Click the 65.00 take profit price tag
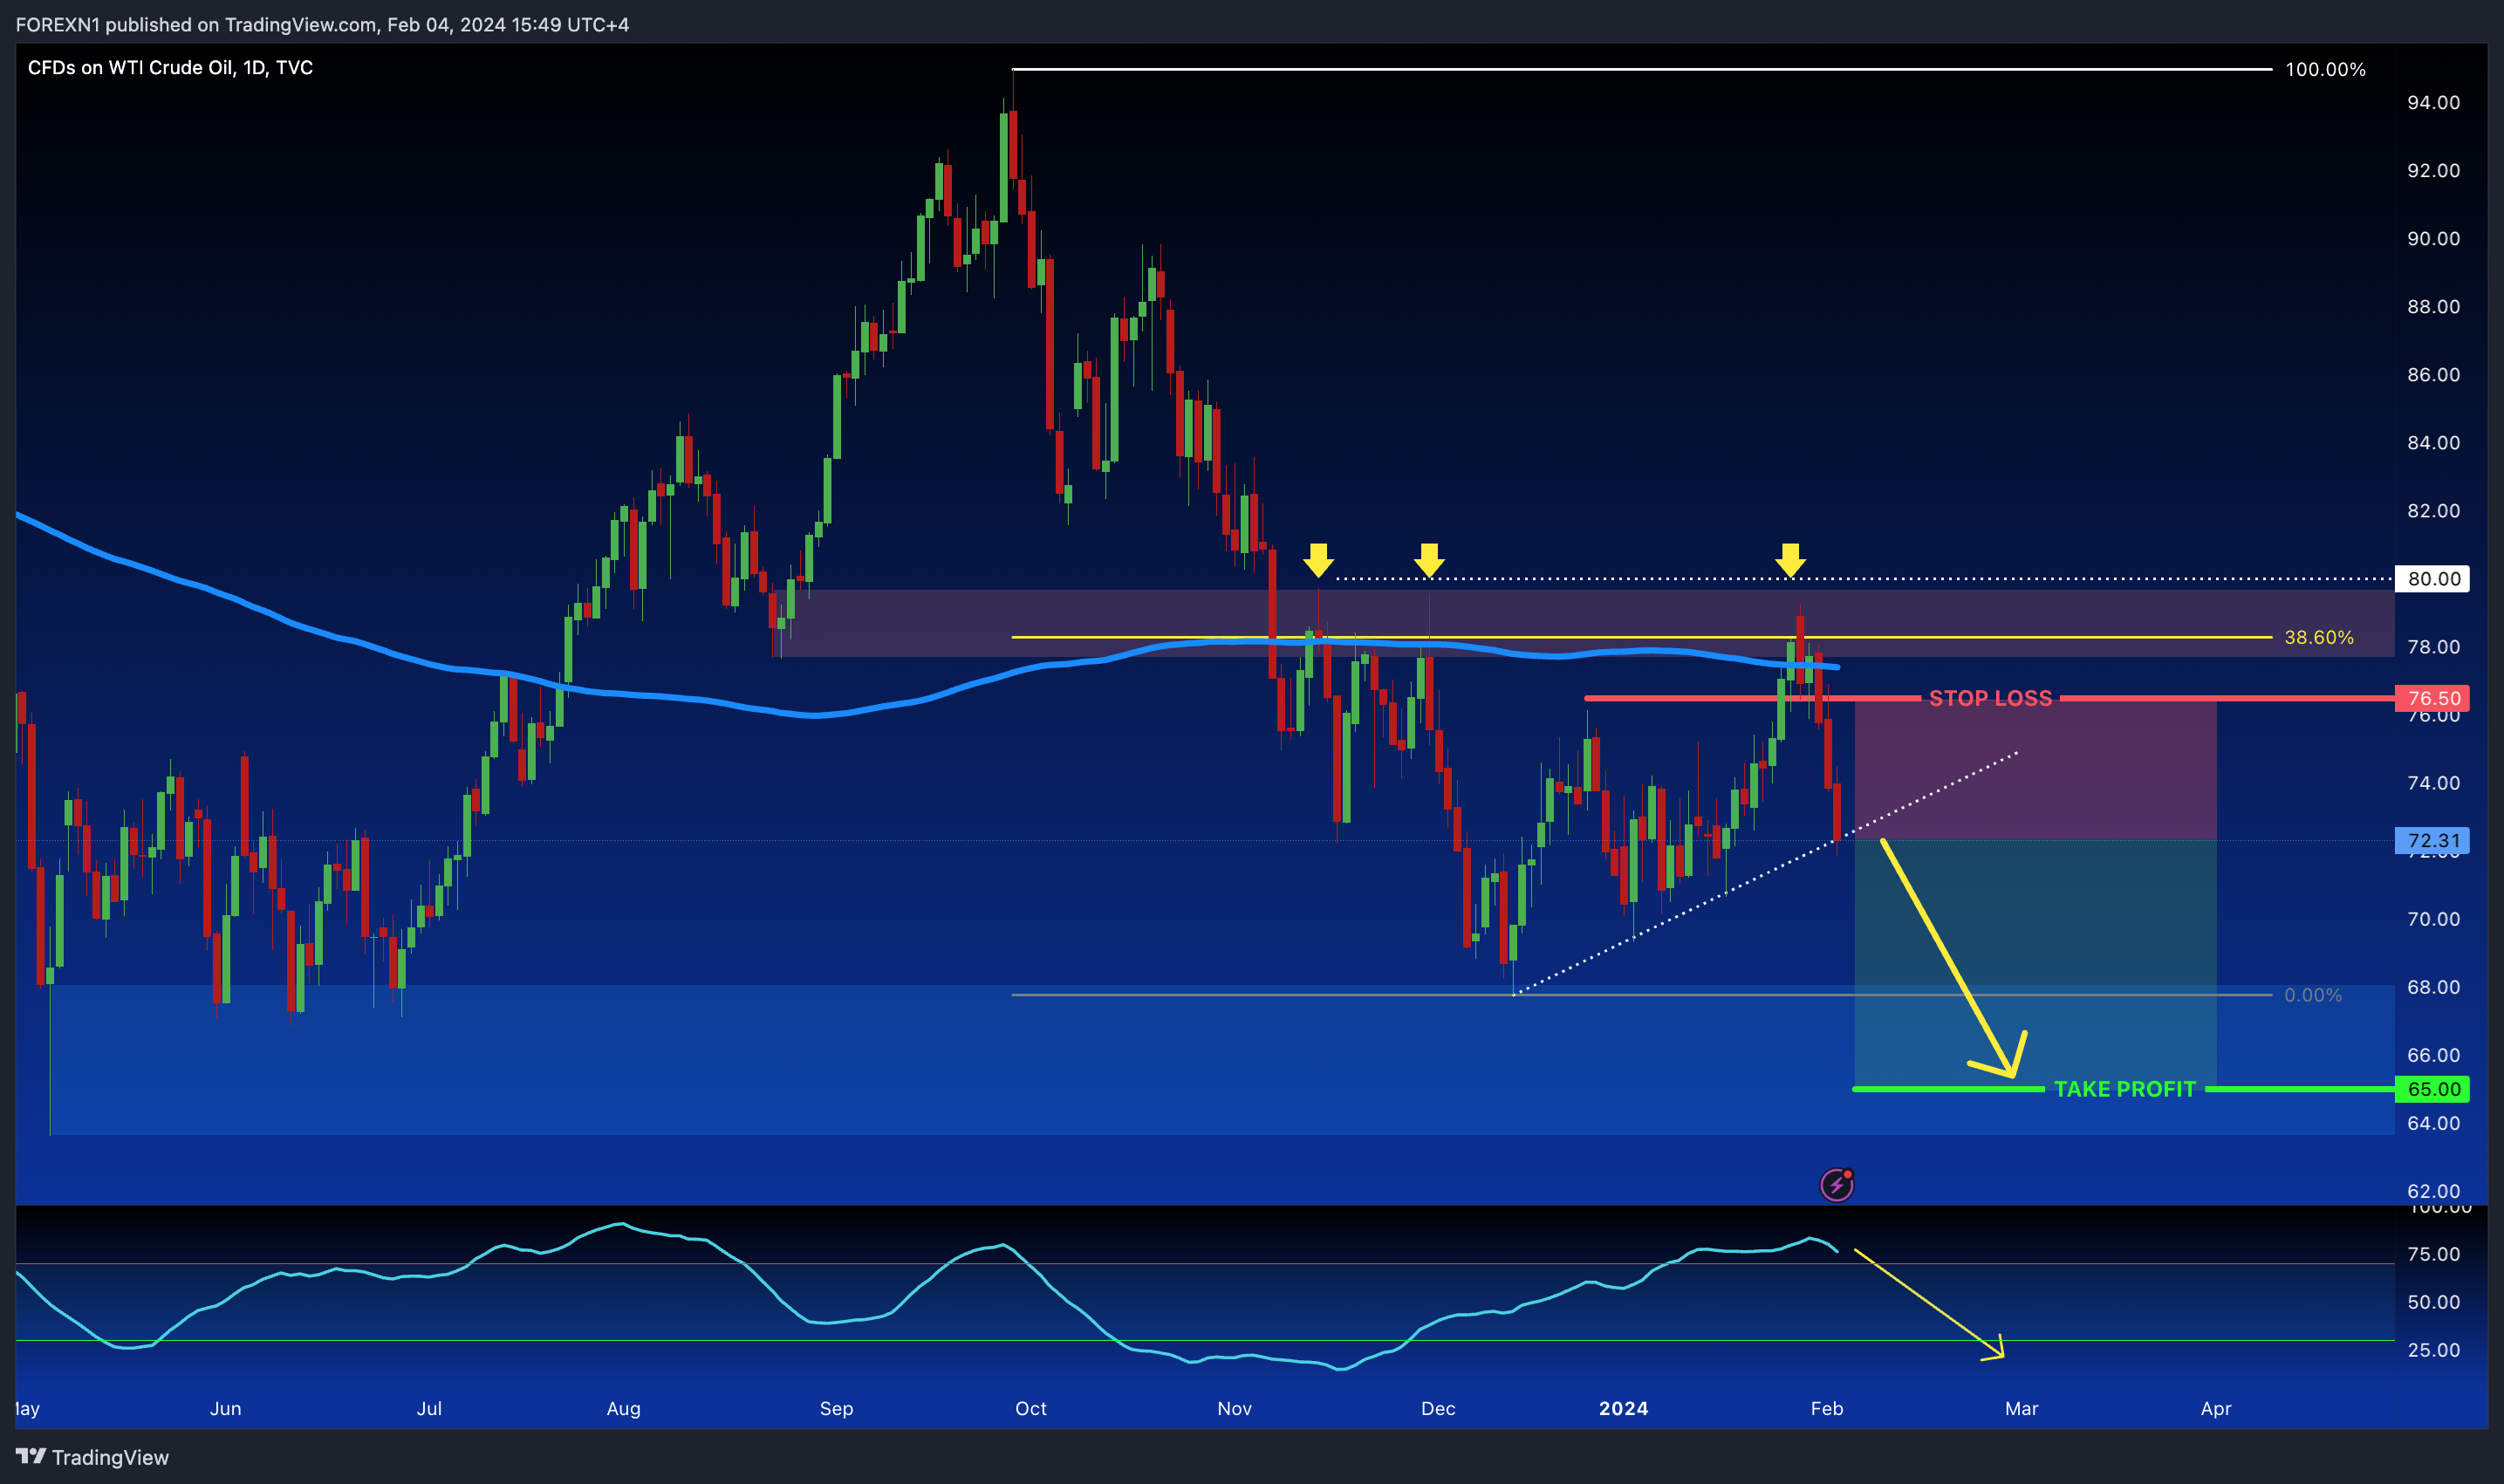The height and width of the screenshot is (1484, 2504). (2432, 1089)
